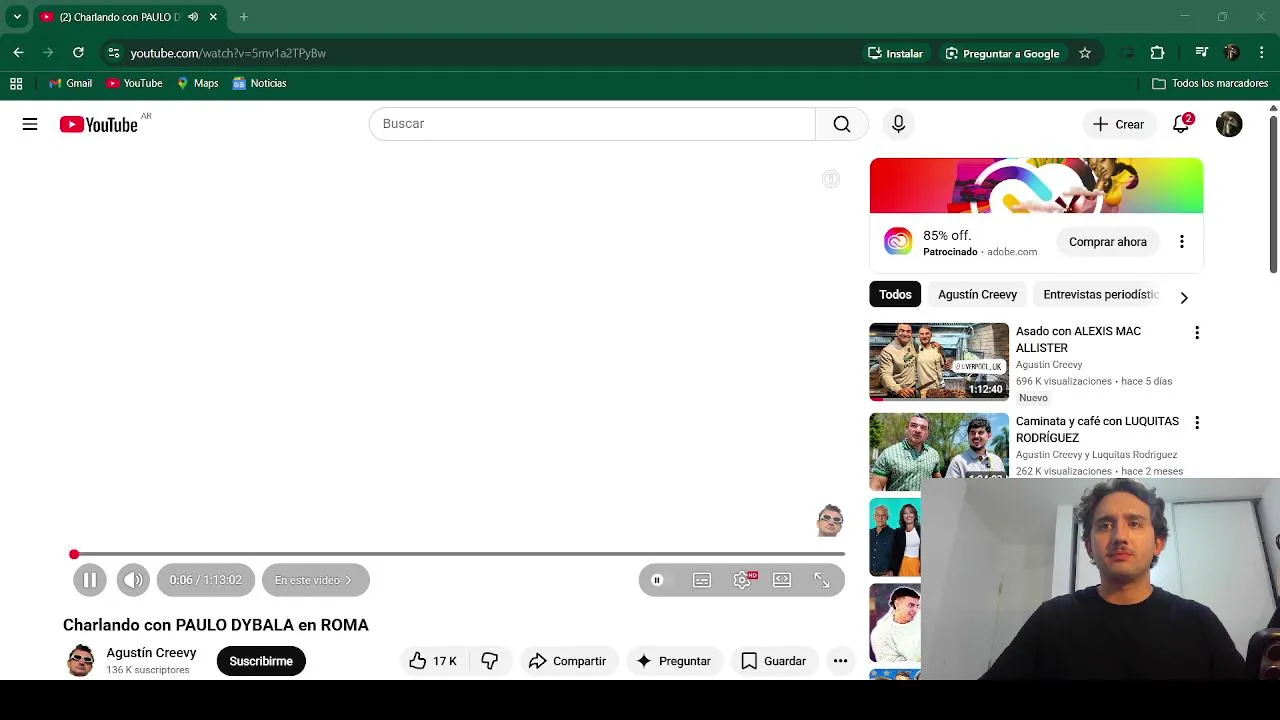Focus the Buscar search field
1280x720 pixels.
tap(592, 124)
